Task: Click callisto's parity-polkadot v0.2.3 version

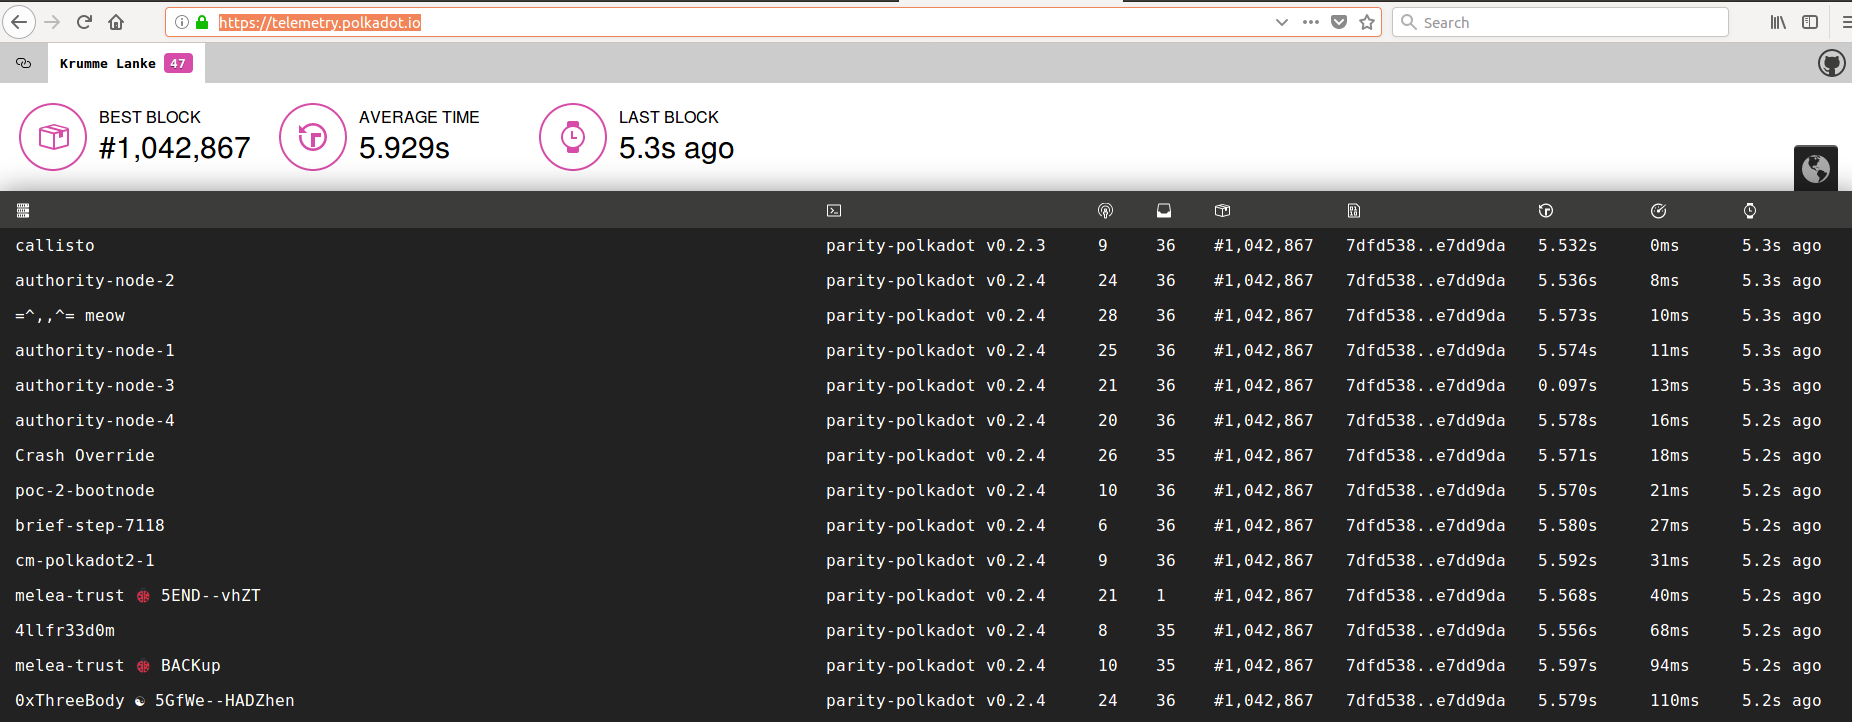Action: [936, 245]
